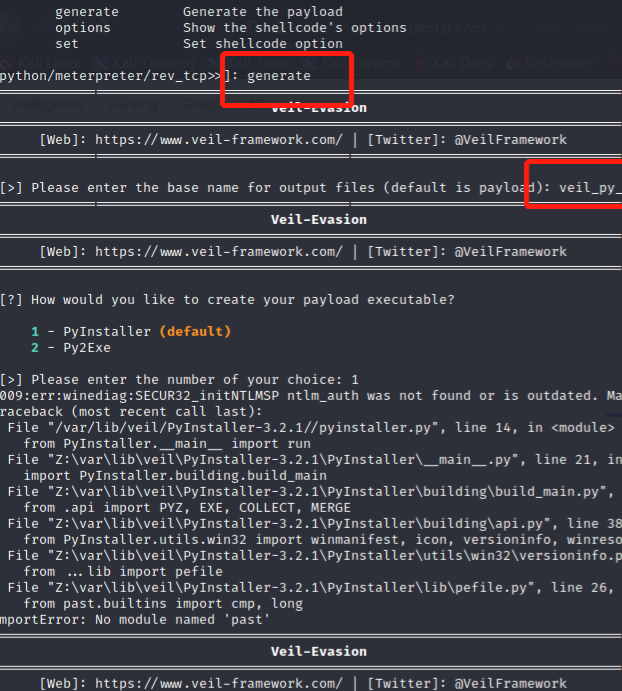Click the typed 'generate' after the rev_tcp prompt
This screenshot has width=622, height=691.
pos(279,76)
